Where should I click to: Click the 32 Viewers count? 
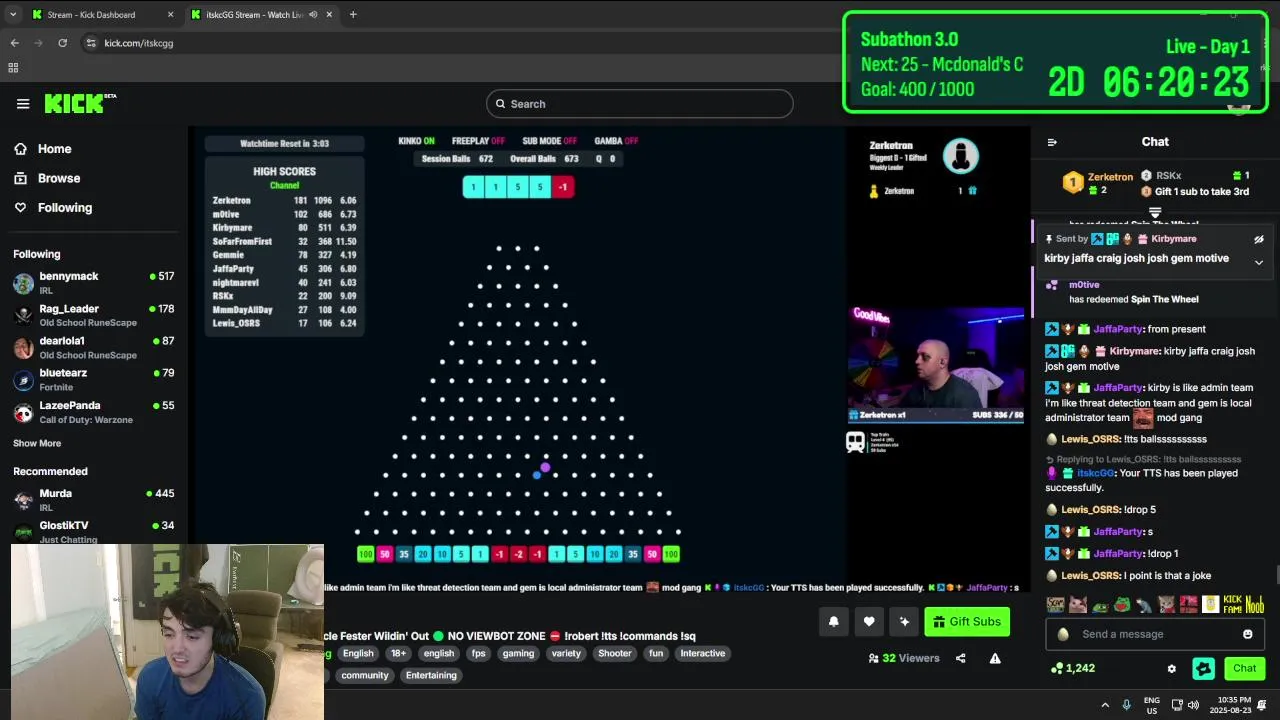904,658
